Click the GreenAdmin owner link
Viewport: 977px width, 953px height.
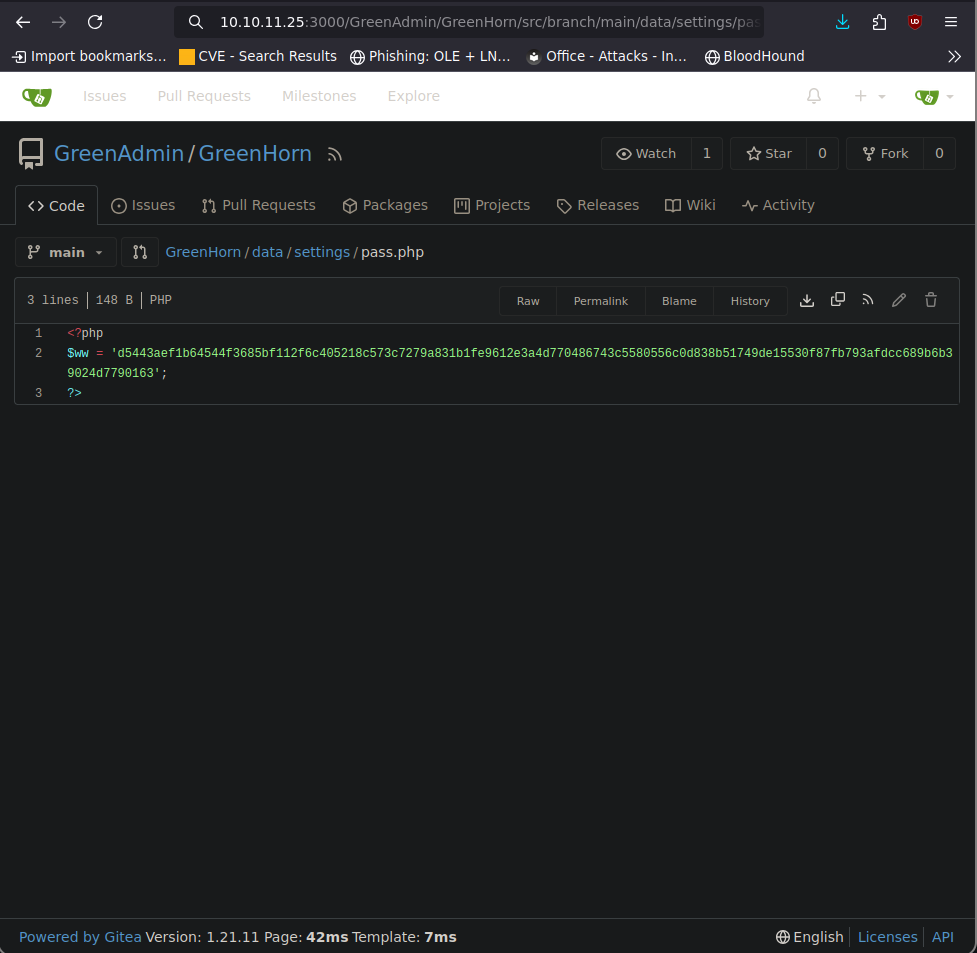click(x=119, y=153)
